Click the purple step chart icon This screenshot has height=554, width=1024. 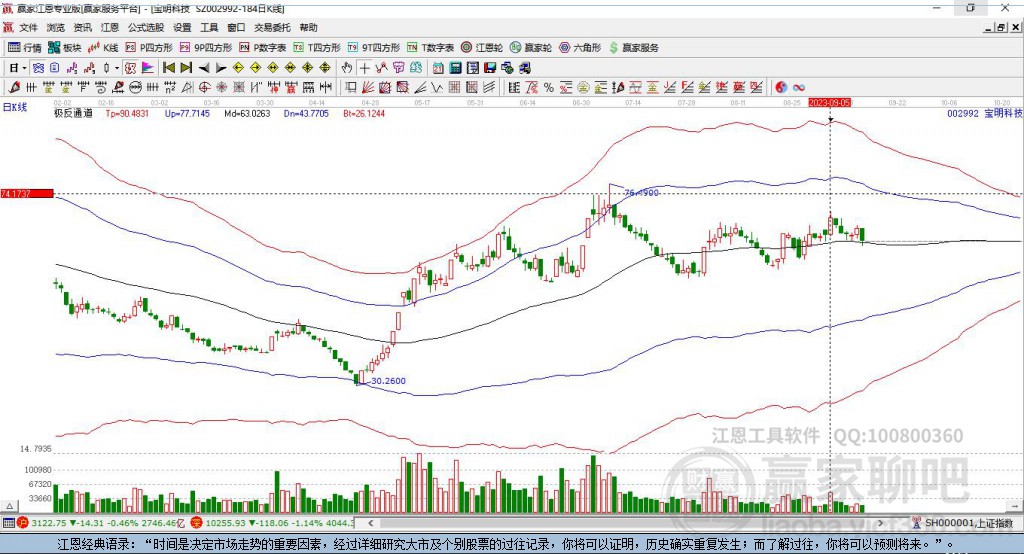click(x=71, y=68)
